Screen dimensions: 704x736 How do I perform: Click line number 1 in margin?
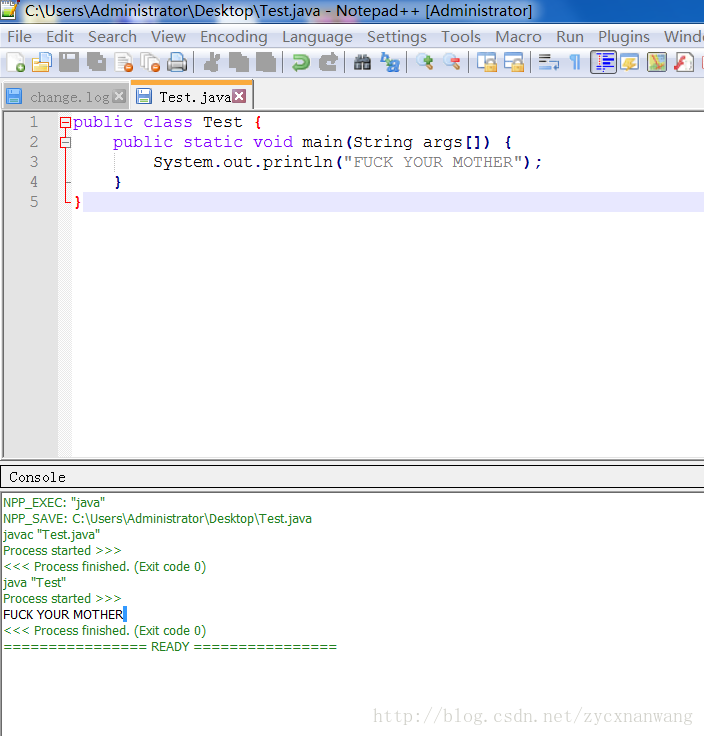(34, 123)
